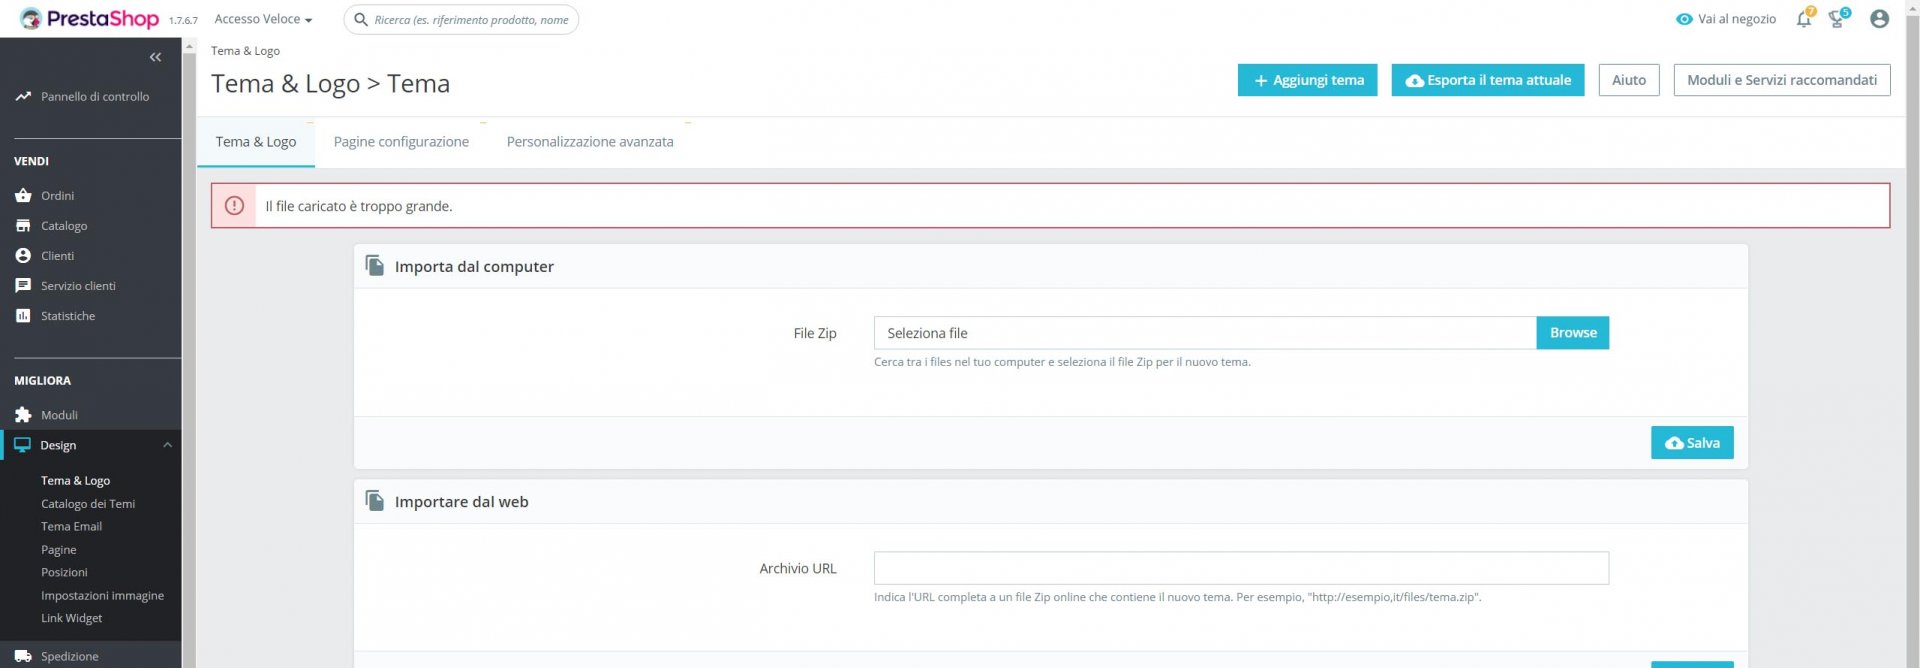Click the Archivio URL input field

click(x=1241, y=568)
